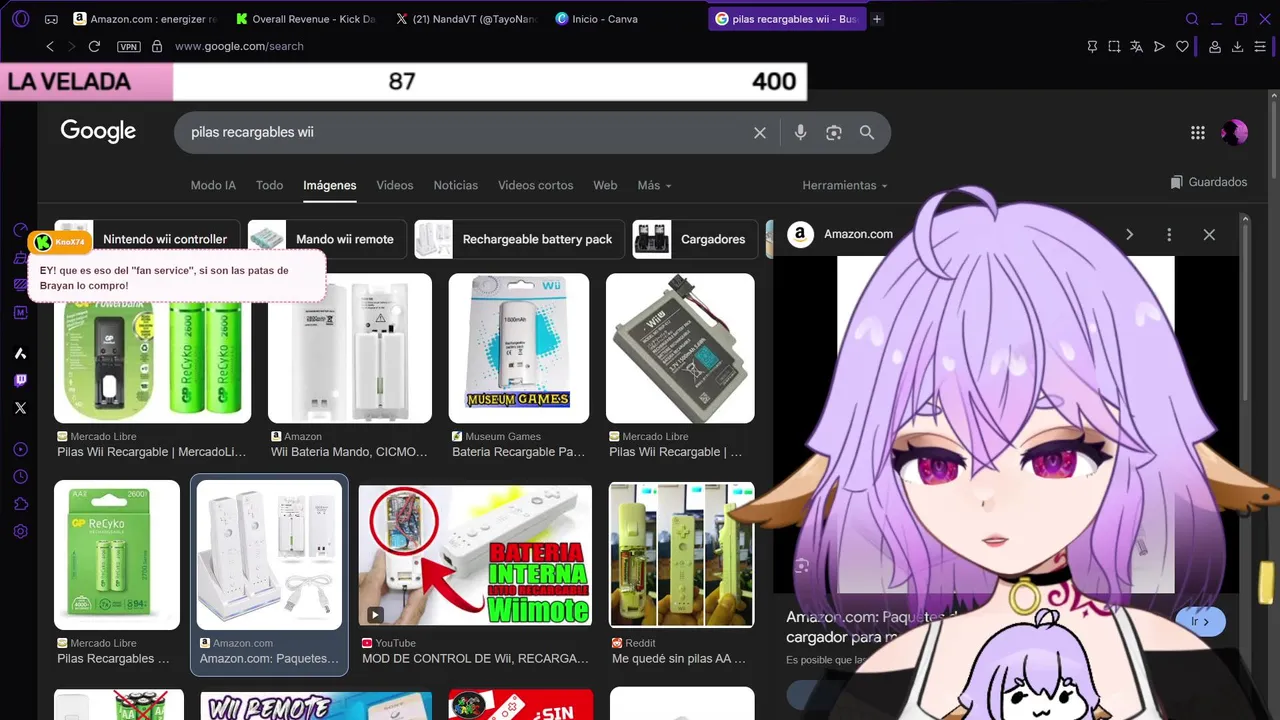The height and width of the screenshot is (720, 1280).
Task: Open the translate page icon
Action: pyautogui.click(x=1137, y=46)
